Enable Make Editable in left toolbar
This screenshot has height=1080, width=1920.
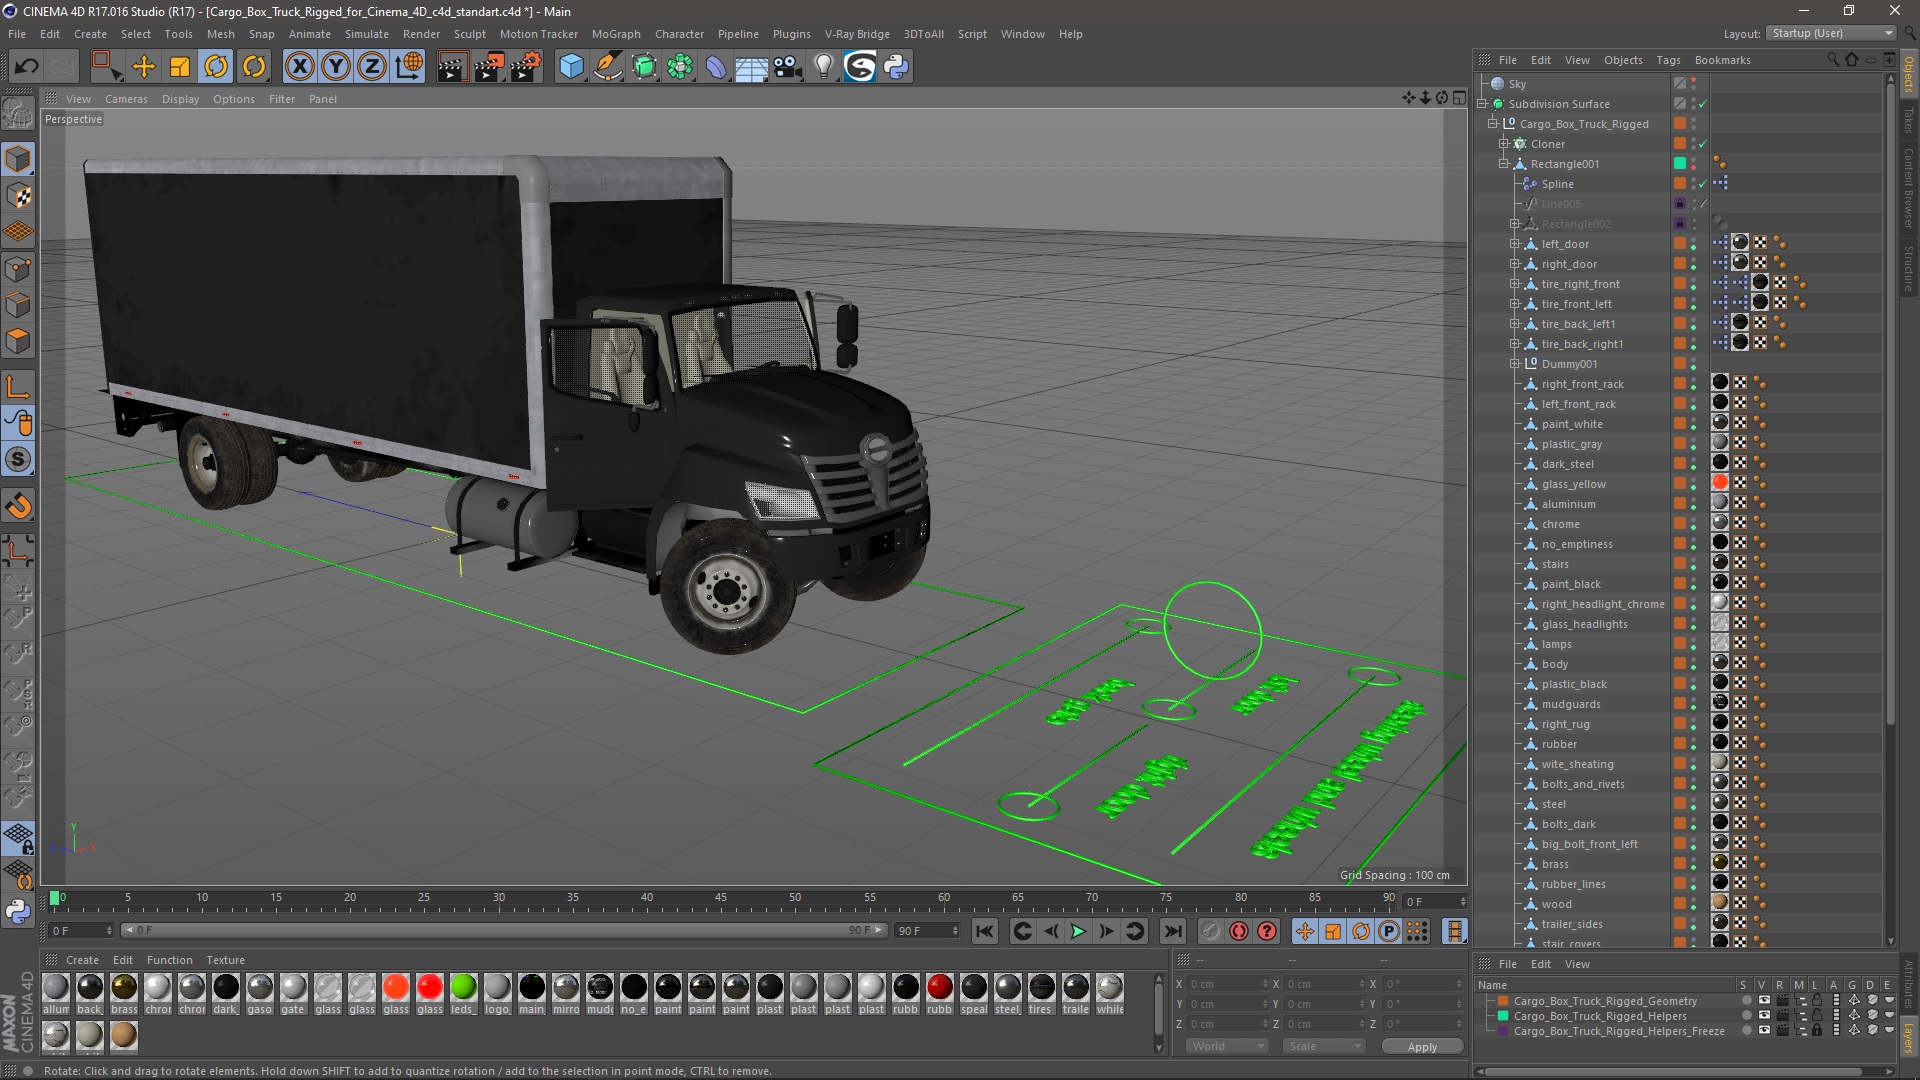click(18, 113)
